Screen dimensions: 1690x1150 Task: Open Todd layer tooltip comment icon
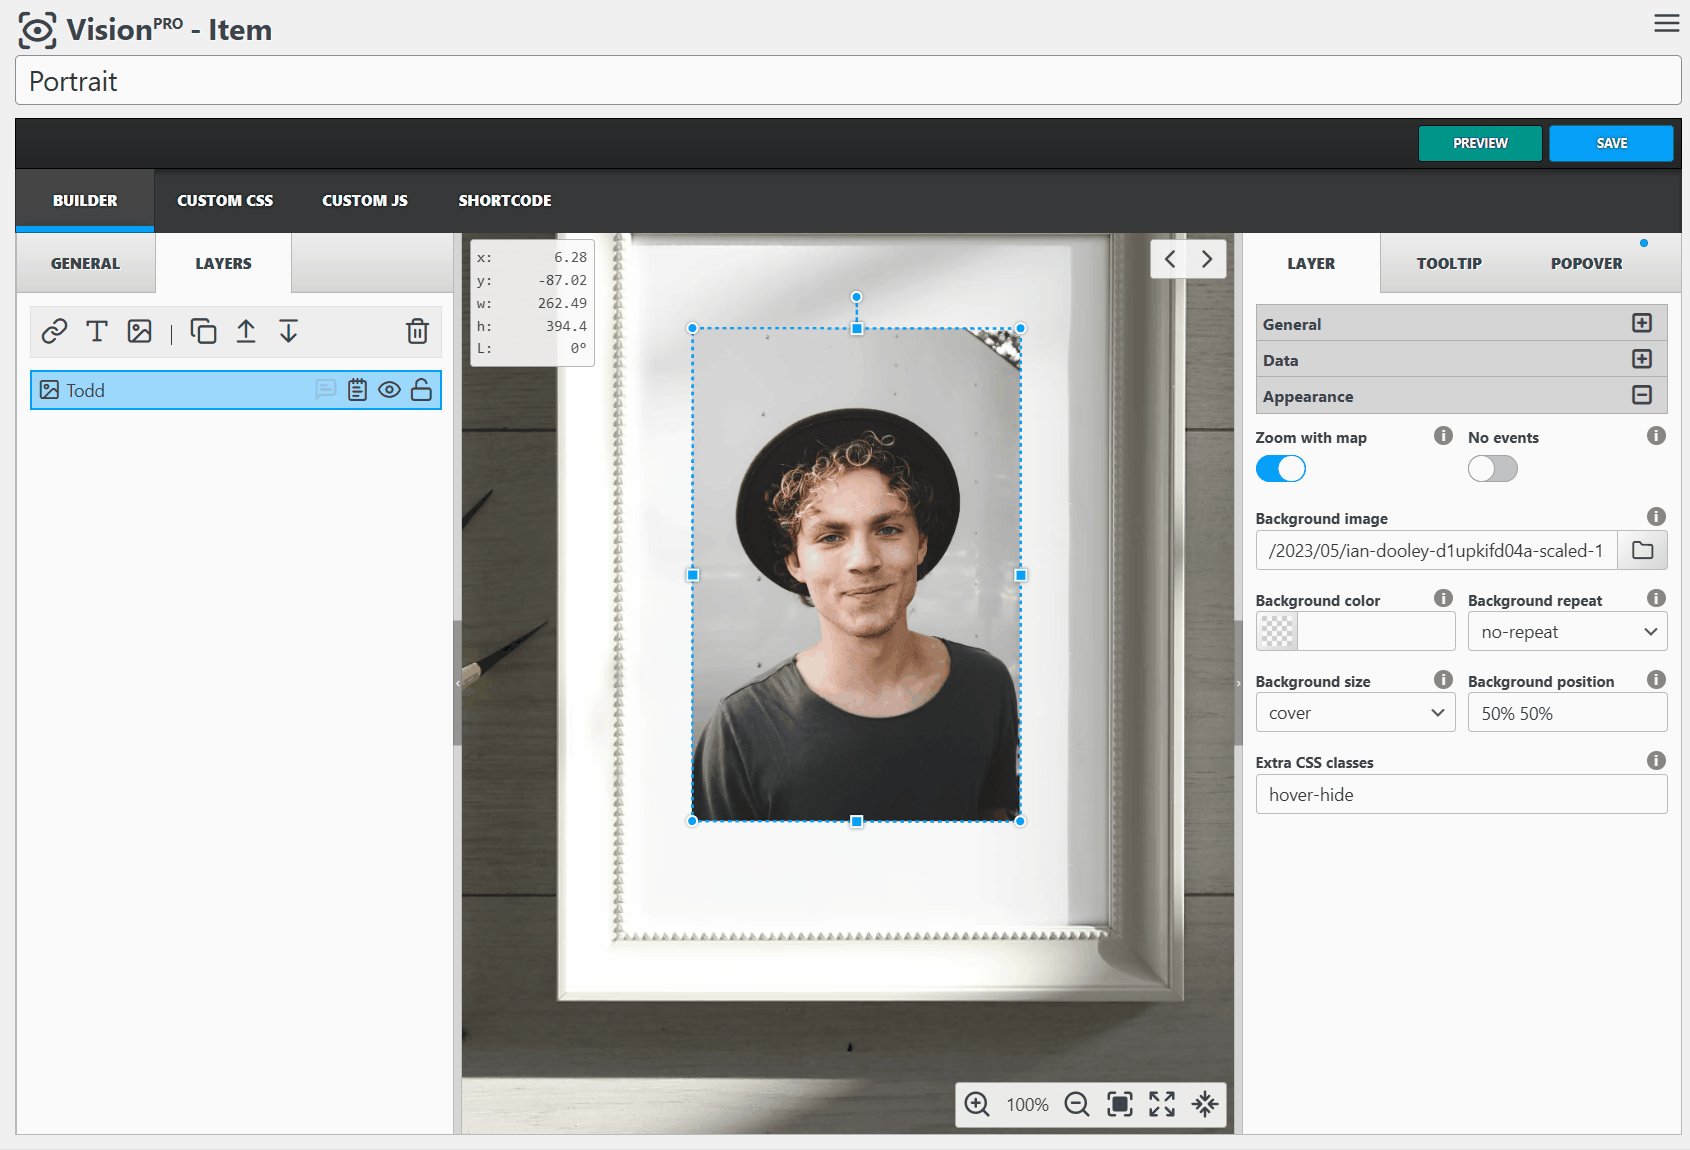(x=325, y=390)
